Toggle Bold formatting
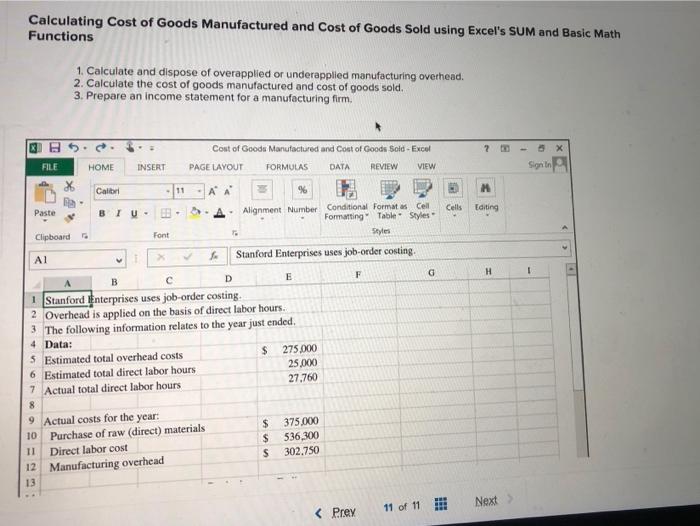700x526 pixels. coord(102,213)
